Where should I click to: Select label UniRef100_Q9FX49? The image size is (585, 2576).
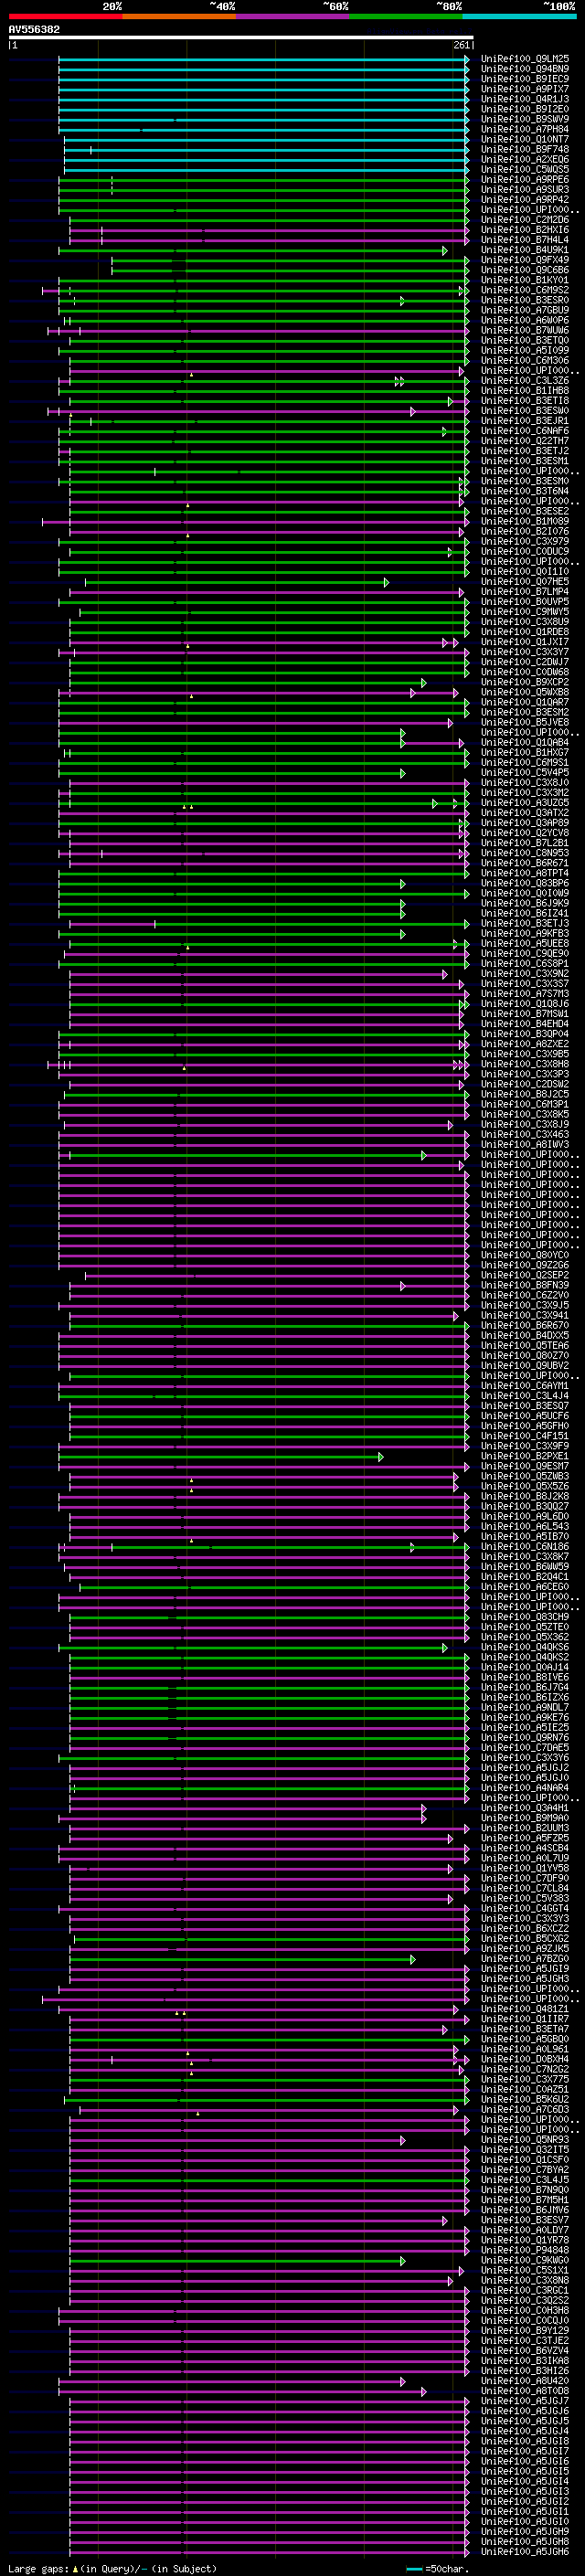tap(525, 260)
